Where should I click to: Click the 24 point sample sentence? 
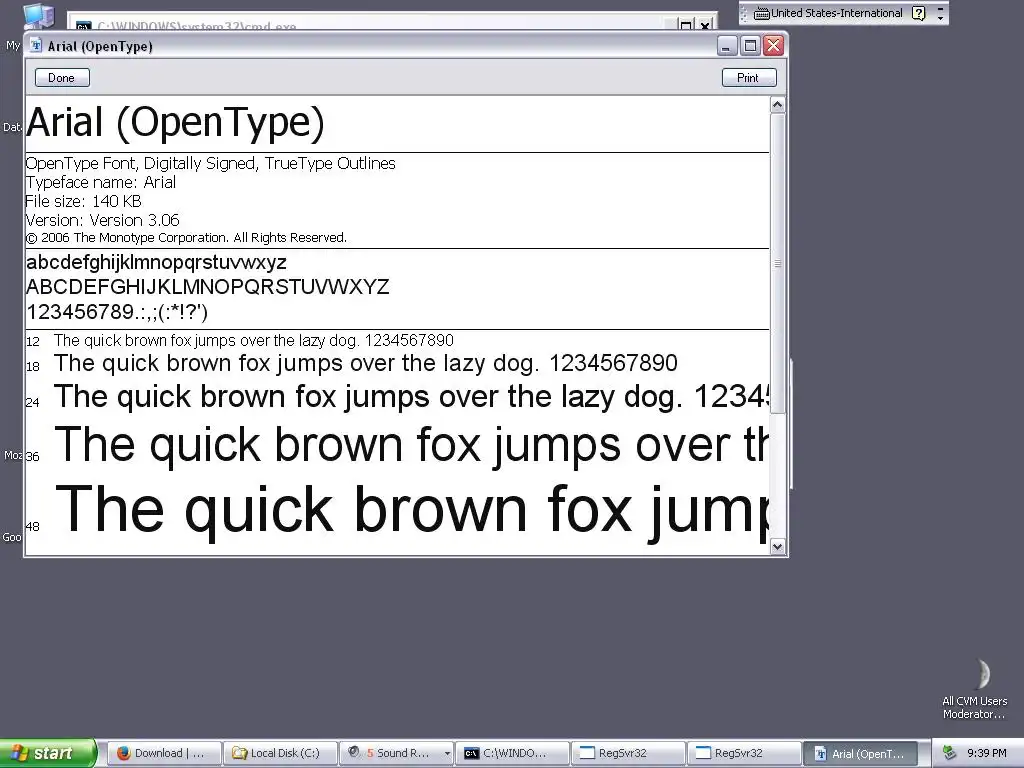(x=411, y=396)
